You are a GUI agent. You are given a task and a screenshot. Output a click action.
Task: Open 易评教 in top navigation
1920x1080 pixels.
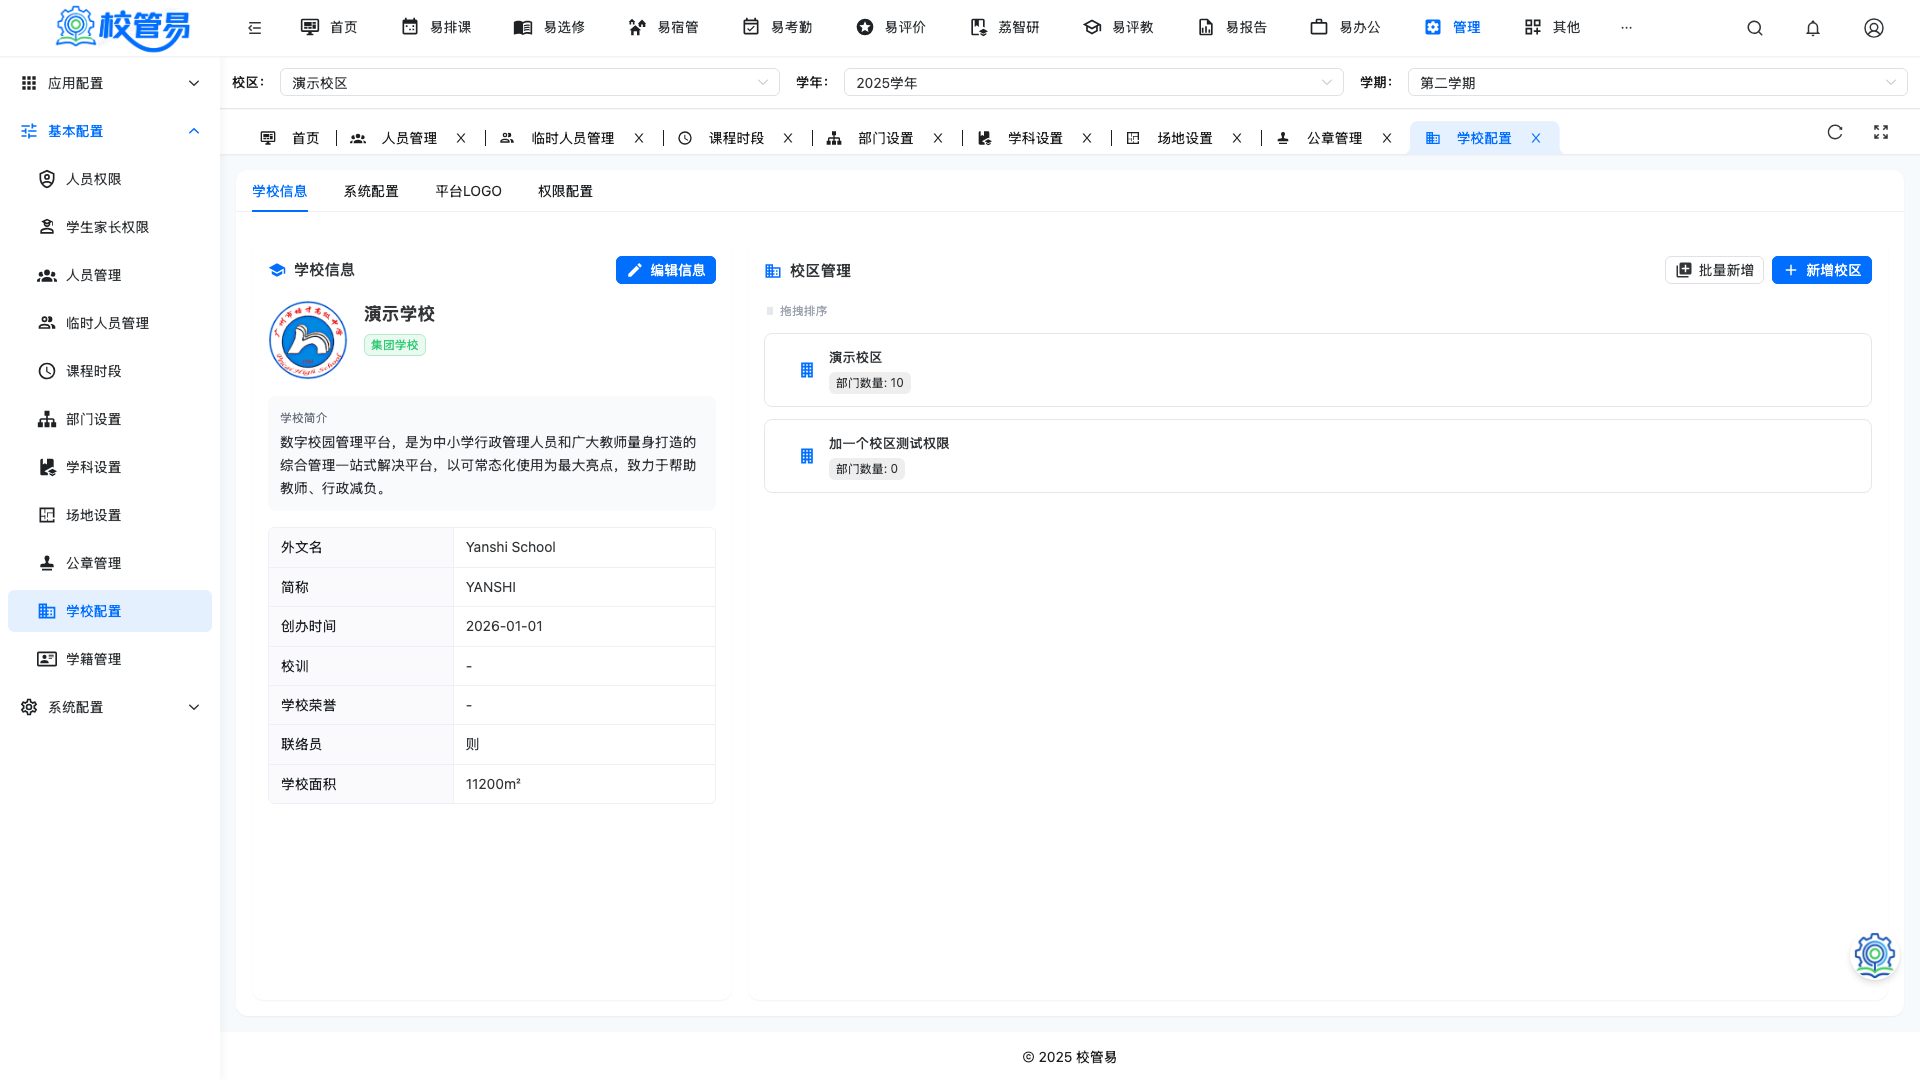click(1119, 28)
